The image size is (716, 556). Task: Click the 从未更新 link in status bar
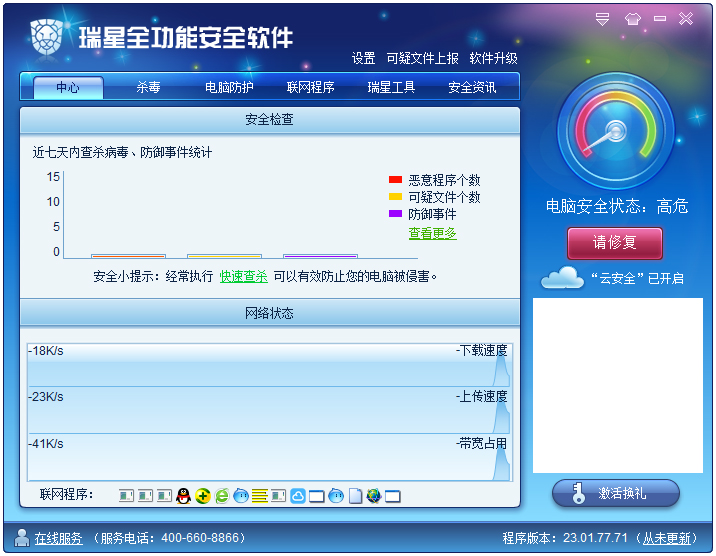coord(667,538)
